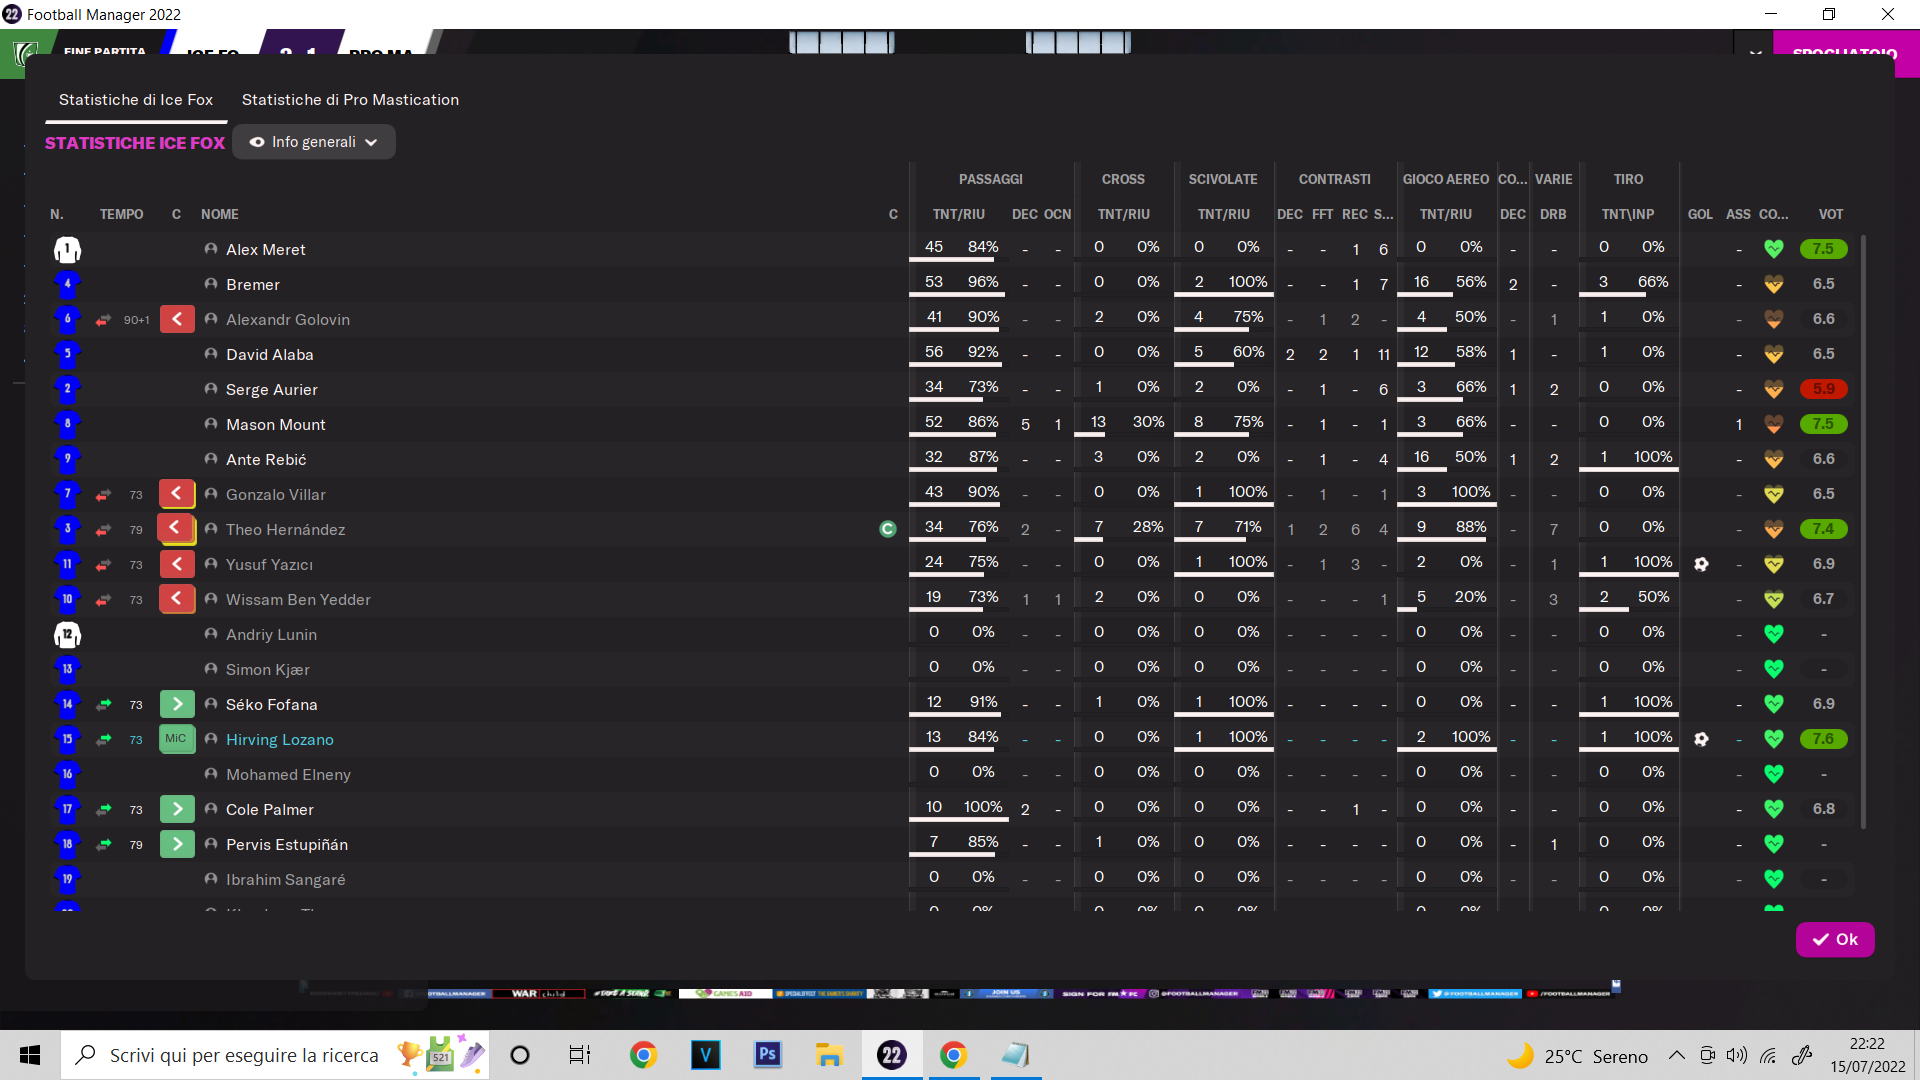Open Task View on the taskbar
Screen dimensions: 1920x1080
(580, 1055)
